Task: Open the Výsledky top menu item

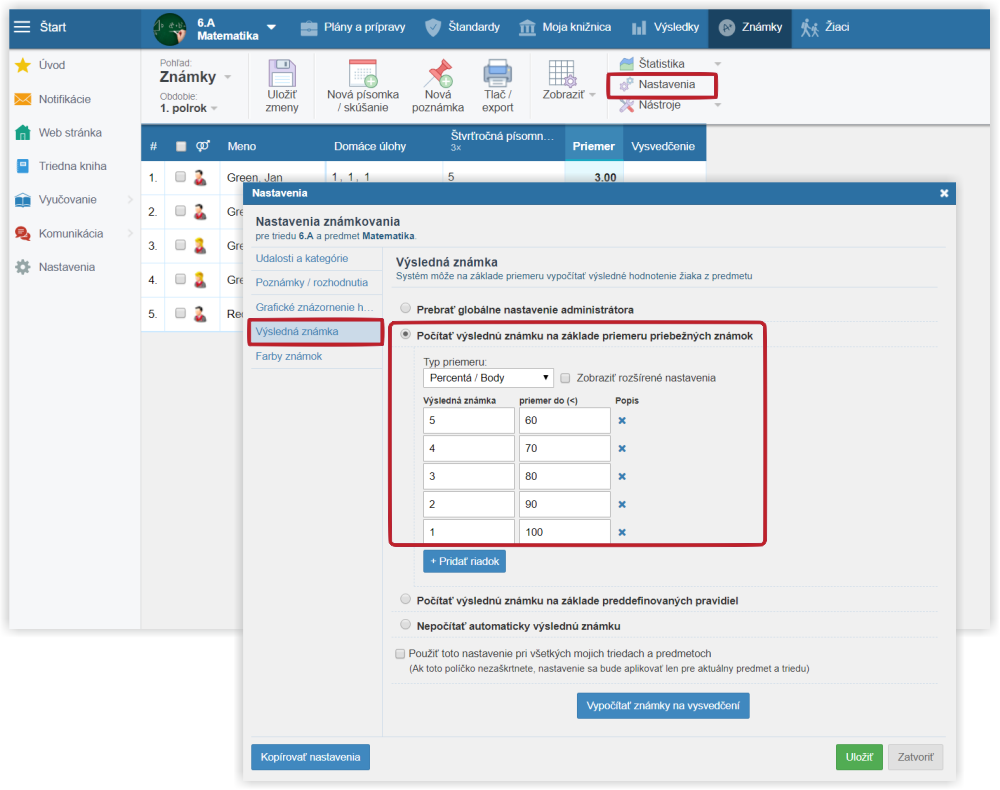Action: coord(666,27)
